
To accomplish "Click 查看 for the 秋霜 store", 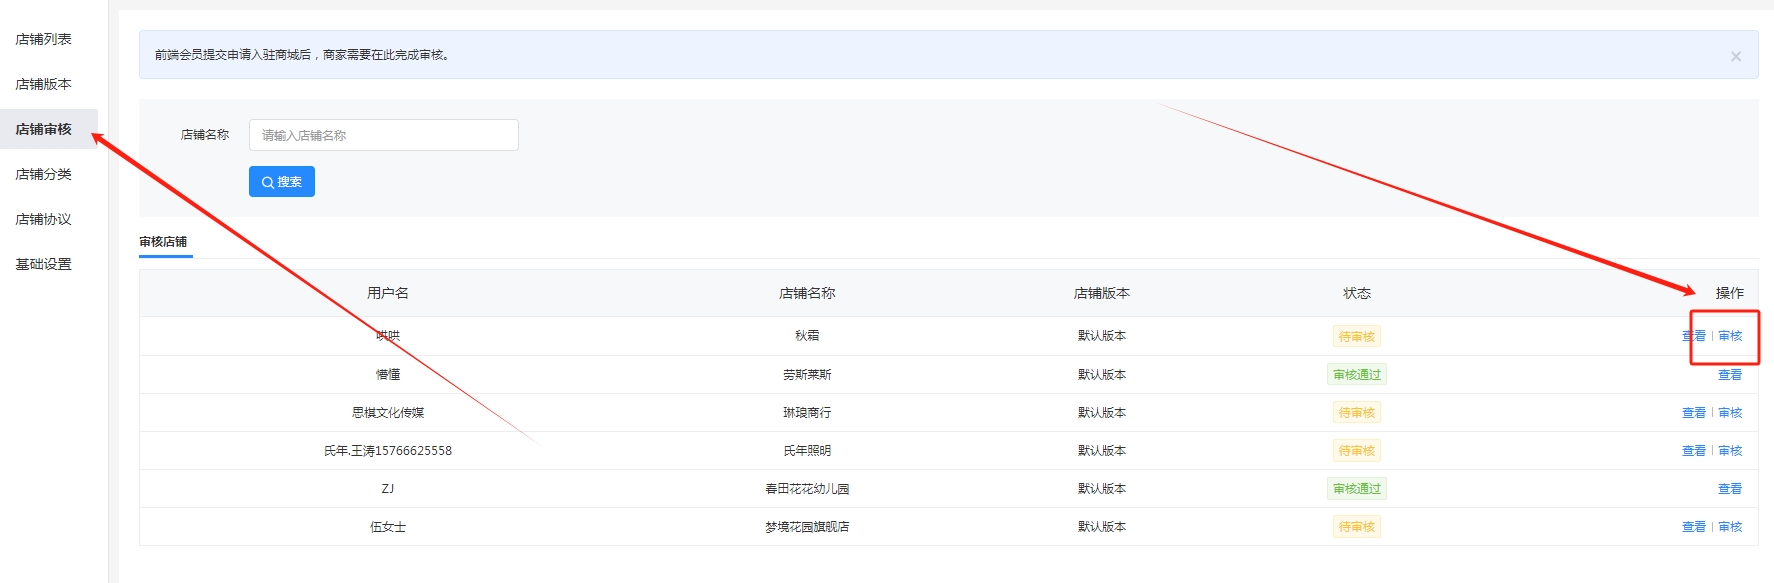I will [x=1693, y=336].
